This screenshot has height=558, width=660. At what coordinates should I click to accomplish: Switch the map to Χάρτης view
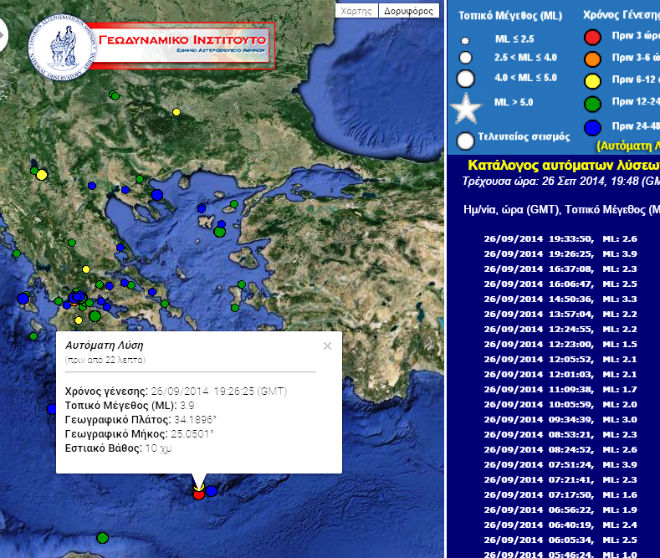(x=357, y=11)
